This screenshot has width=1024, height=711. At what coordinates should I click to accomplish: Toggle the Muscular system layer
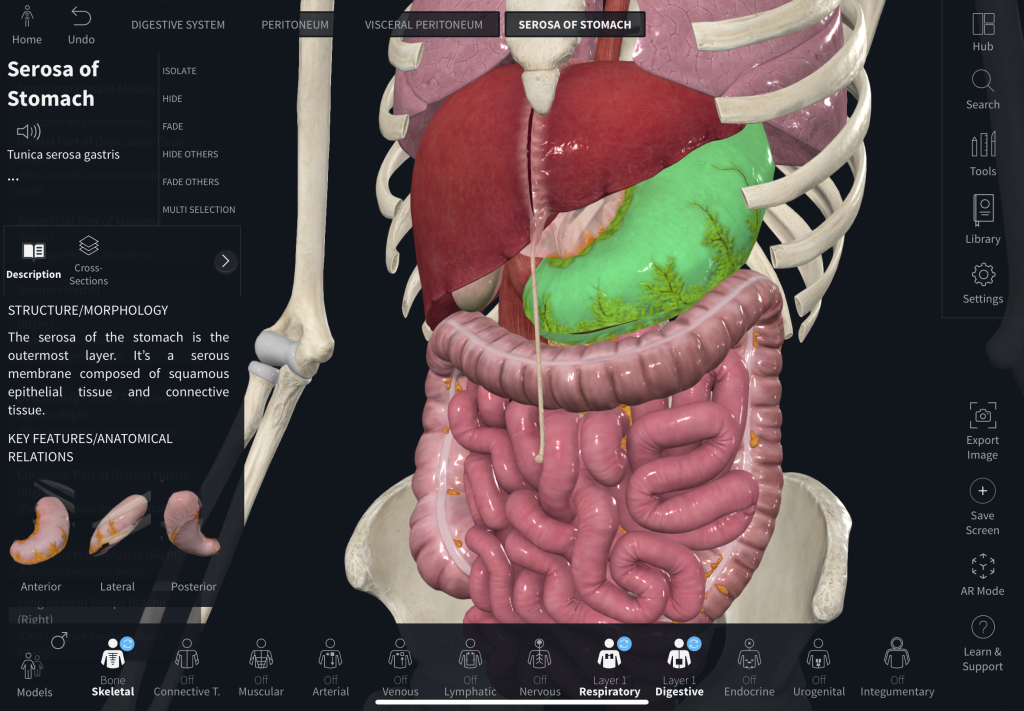coord(261,668)
